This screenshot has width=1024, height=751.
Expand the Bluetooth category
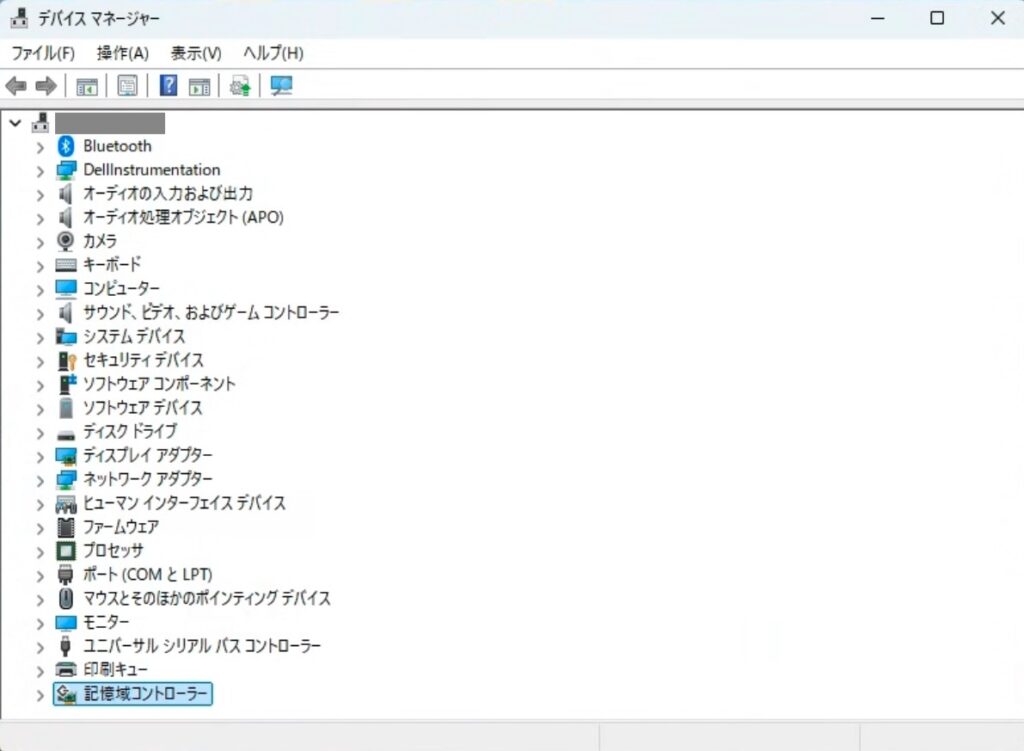40,146
